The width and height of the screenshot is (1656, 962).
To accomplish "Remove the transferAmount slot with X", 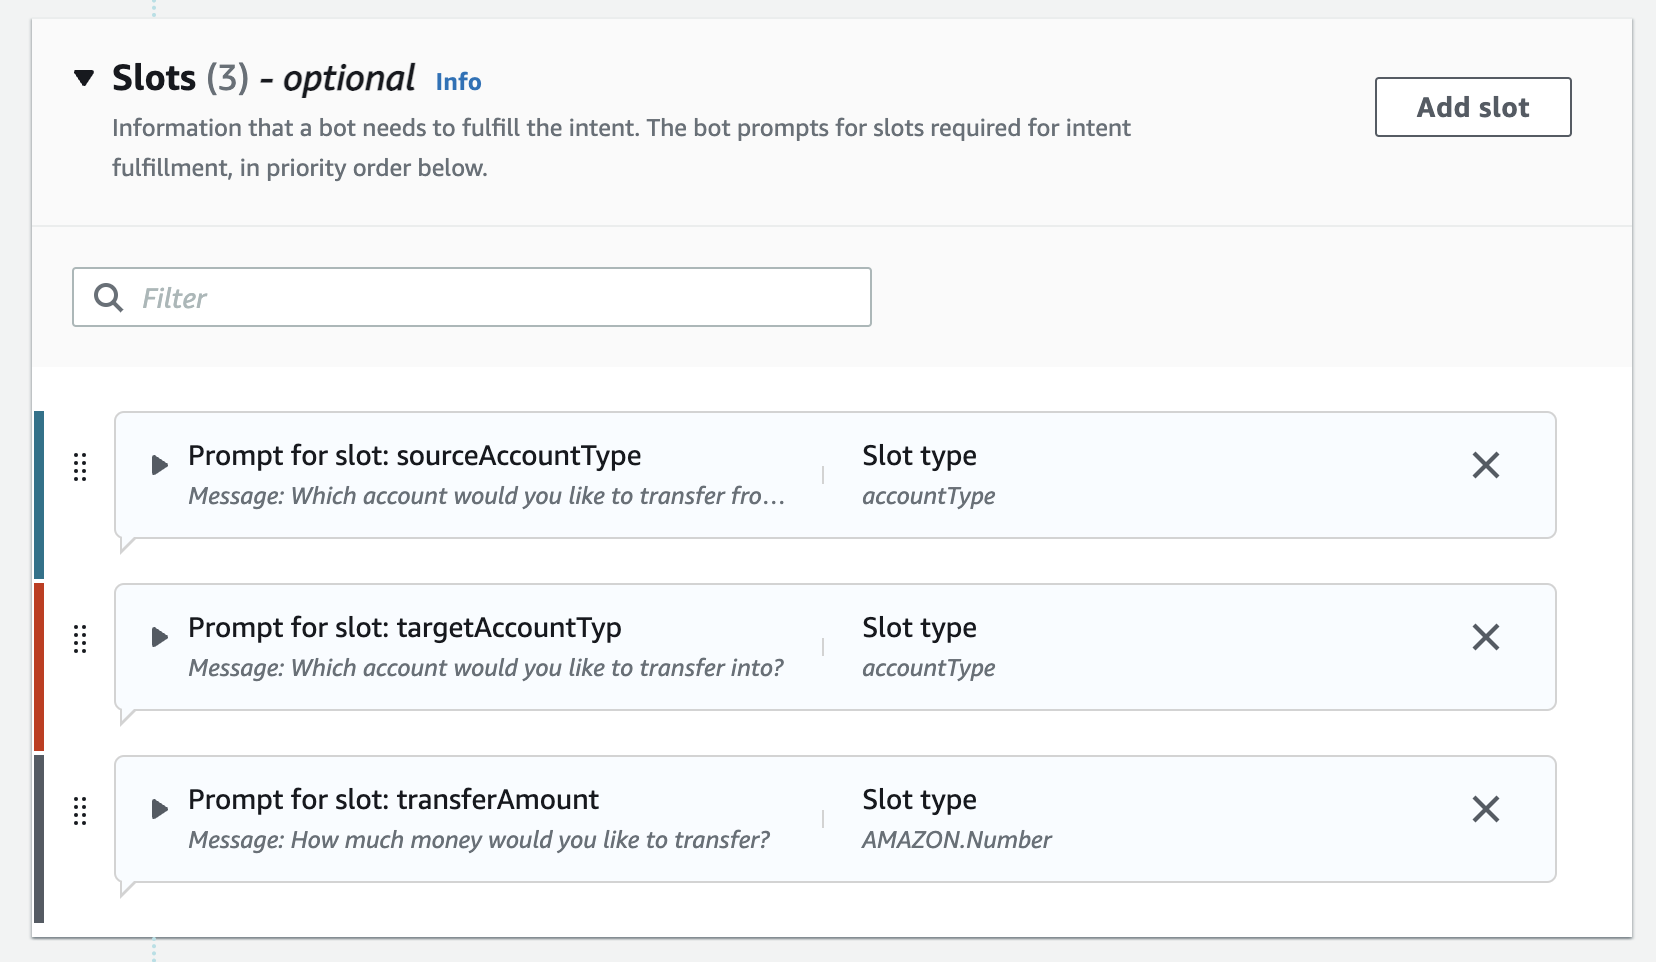I will pyautogui.click(x=1485, y=809).
